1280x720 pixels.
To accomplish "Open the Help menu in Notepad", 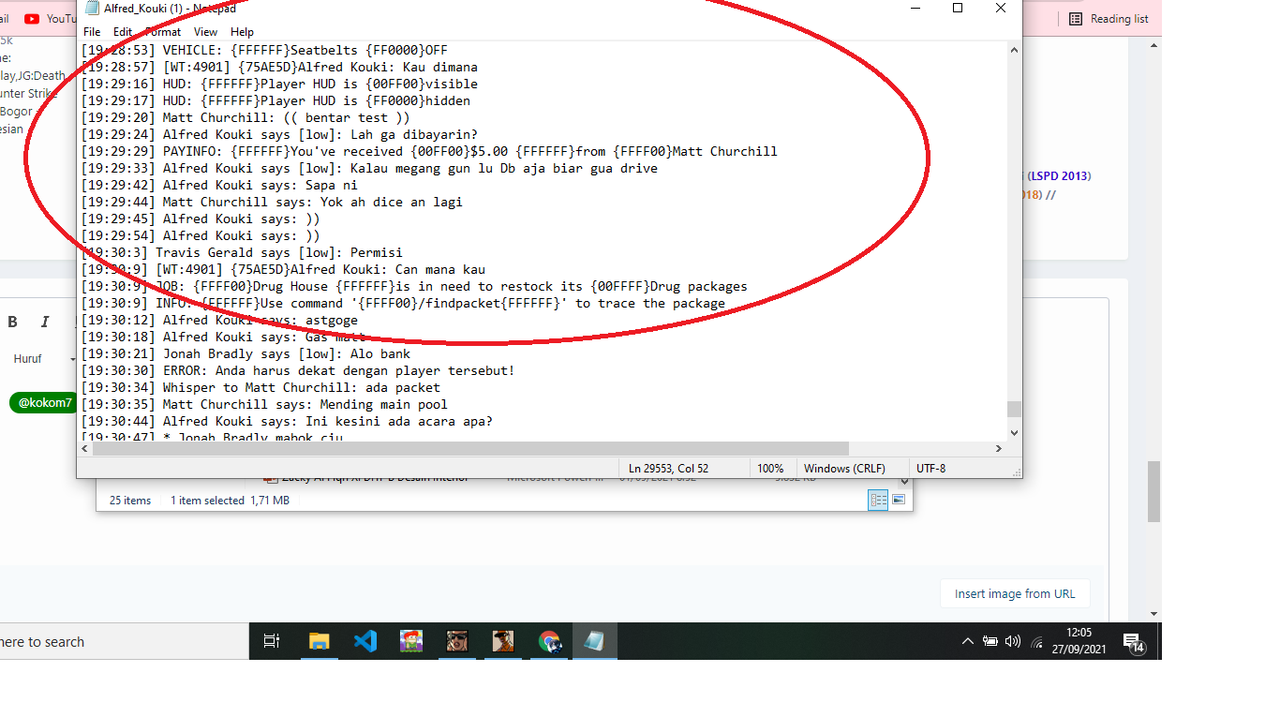I will coord(242,32).
